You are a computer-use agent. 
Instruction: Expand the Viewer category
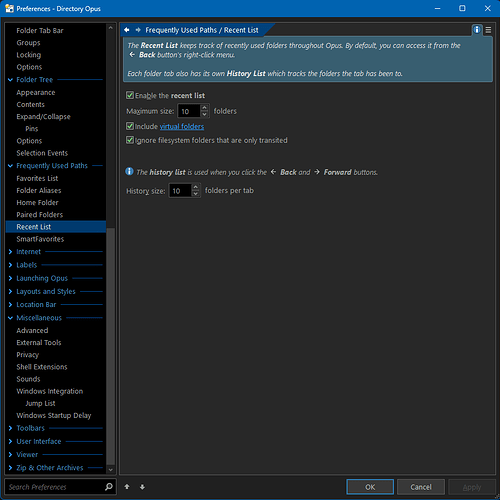coord(10,454)
